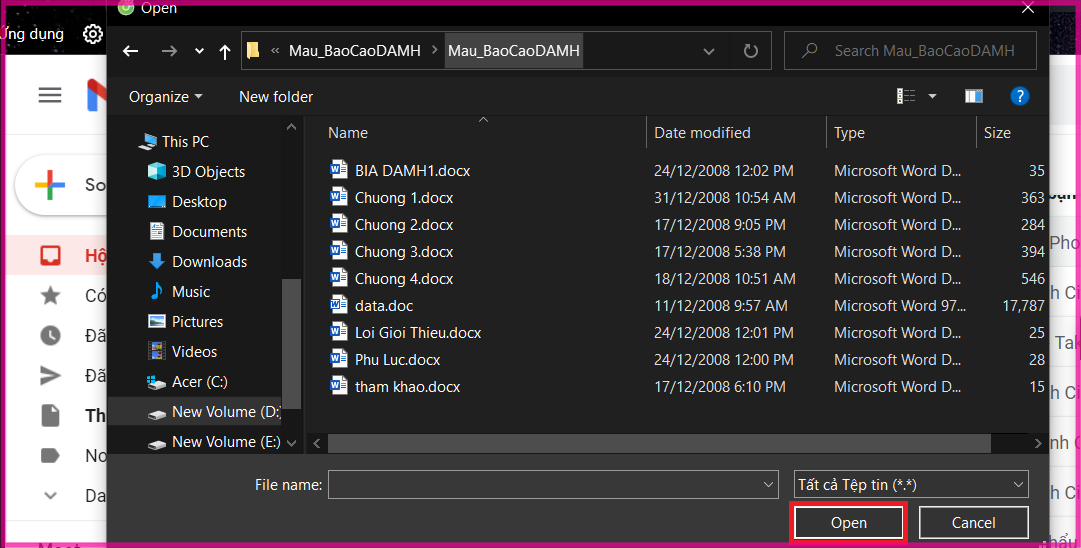1081x548 pixels.
Task: Select file Loi Gioi Thieu.docx
Action: coord(418,333)
